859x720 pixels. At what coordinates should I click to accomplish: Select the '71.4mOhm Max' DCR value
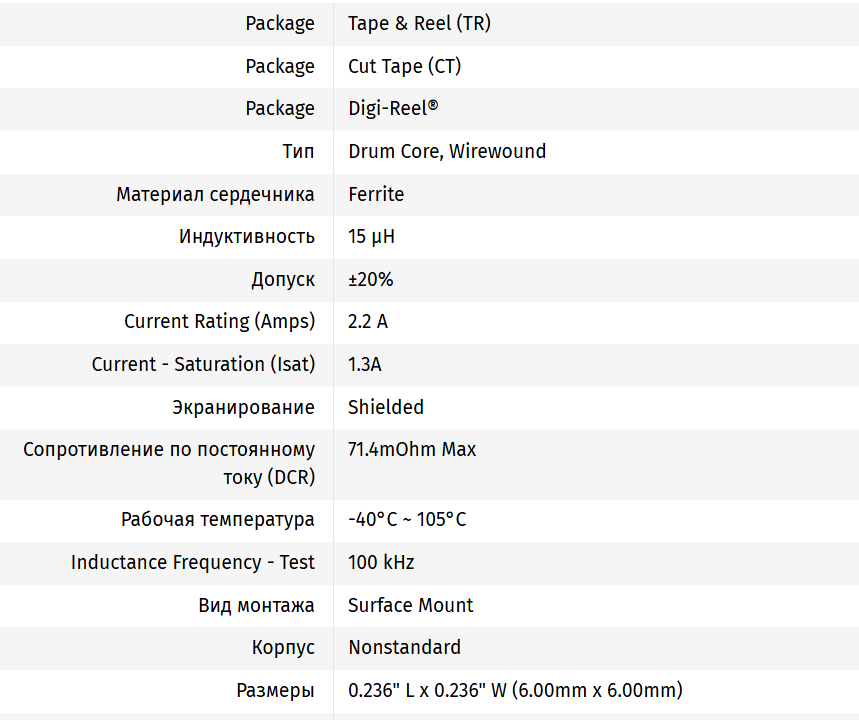coord(412,449)
